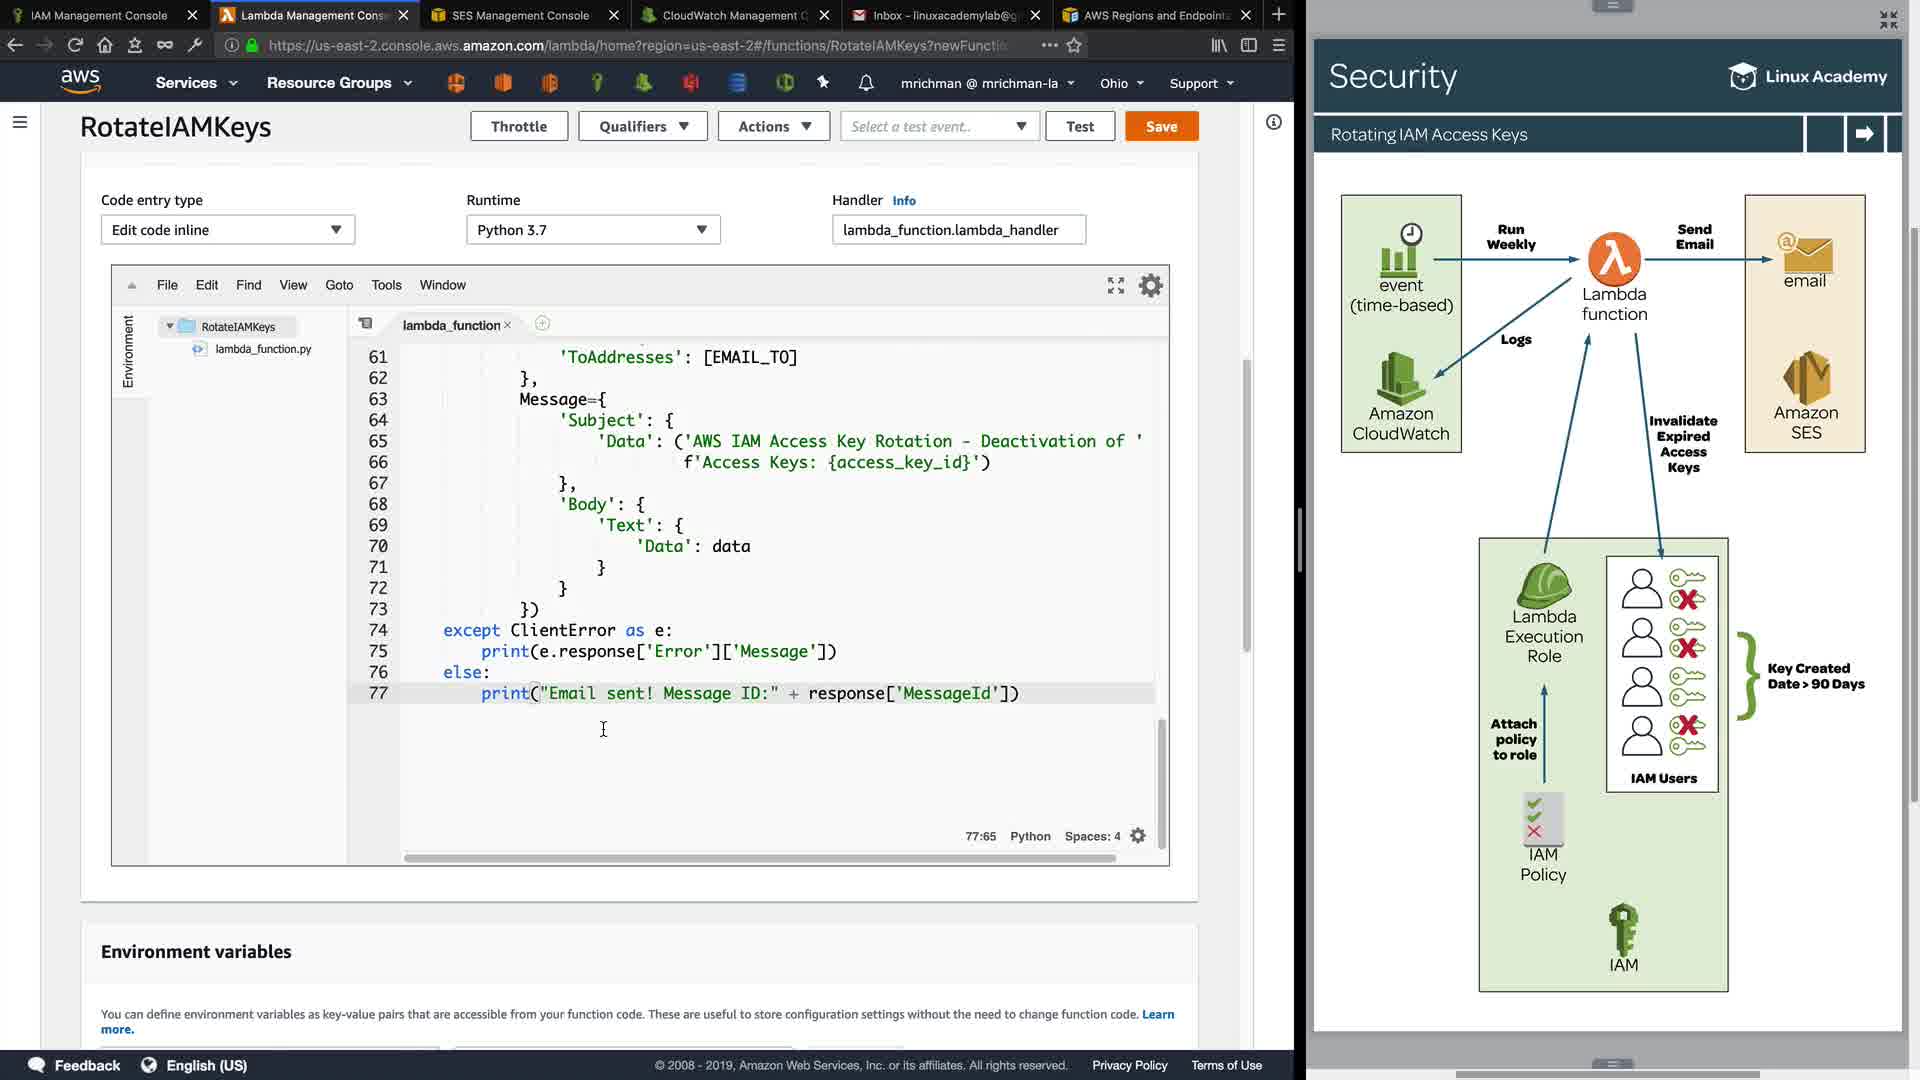Image resolution: width=1920 pixels, height=1080 pixels.
Task: Click the Handler Info link
Action: click(x=904, y=201)
